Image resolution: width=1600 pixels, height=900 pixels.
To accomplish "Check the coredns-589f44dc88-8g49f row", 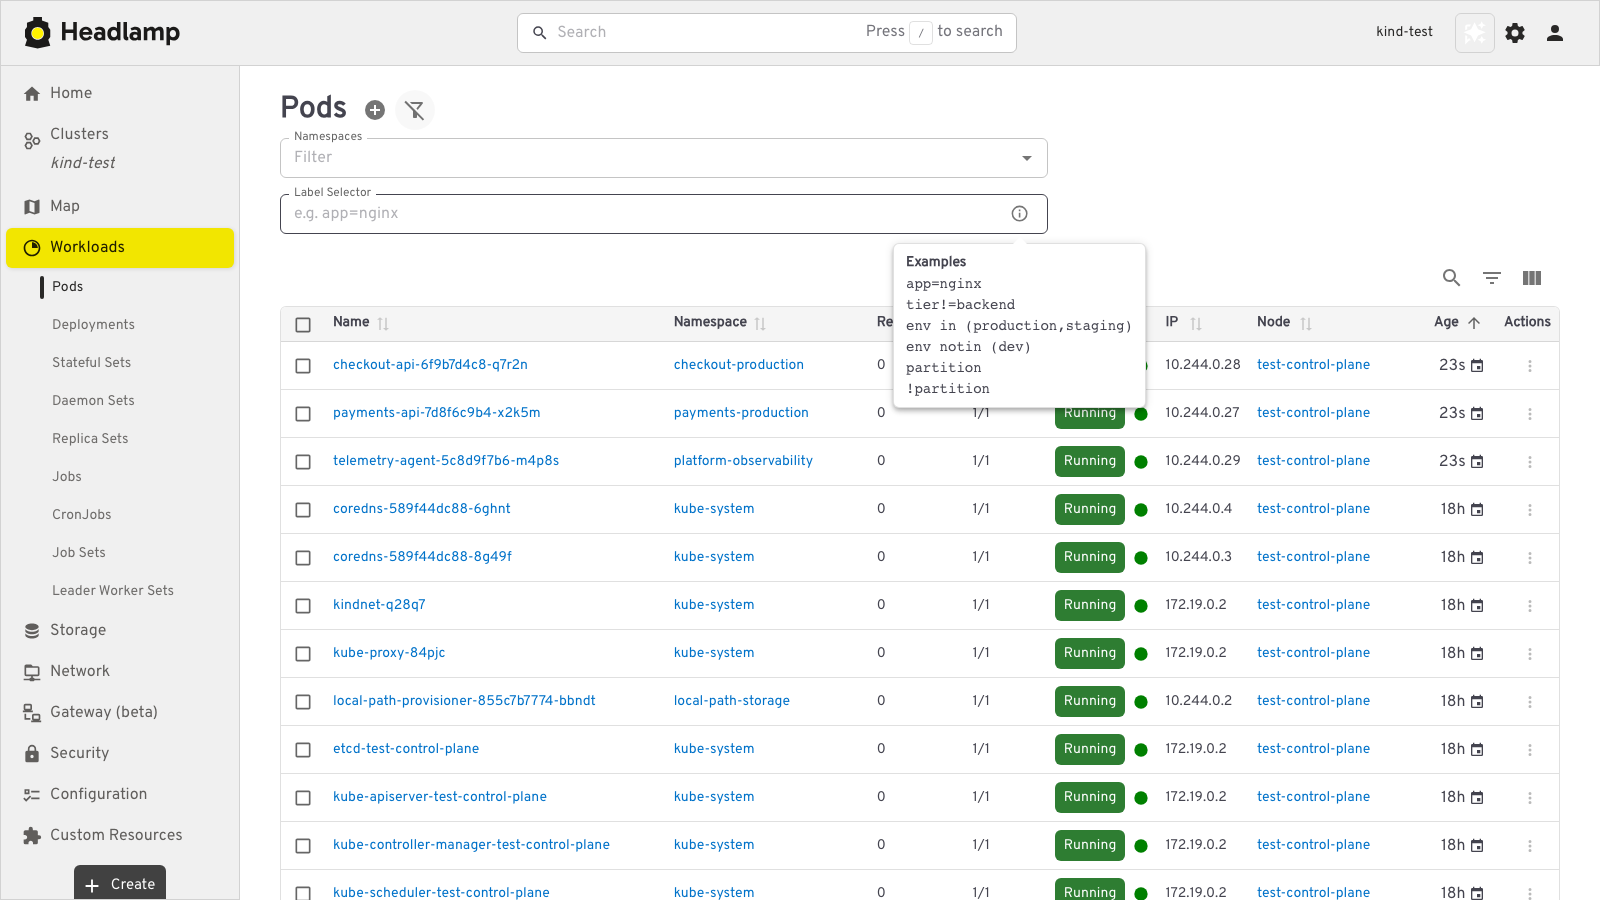I will 303,558.
